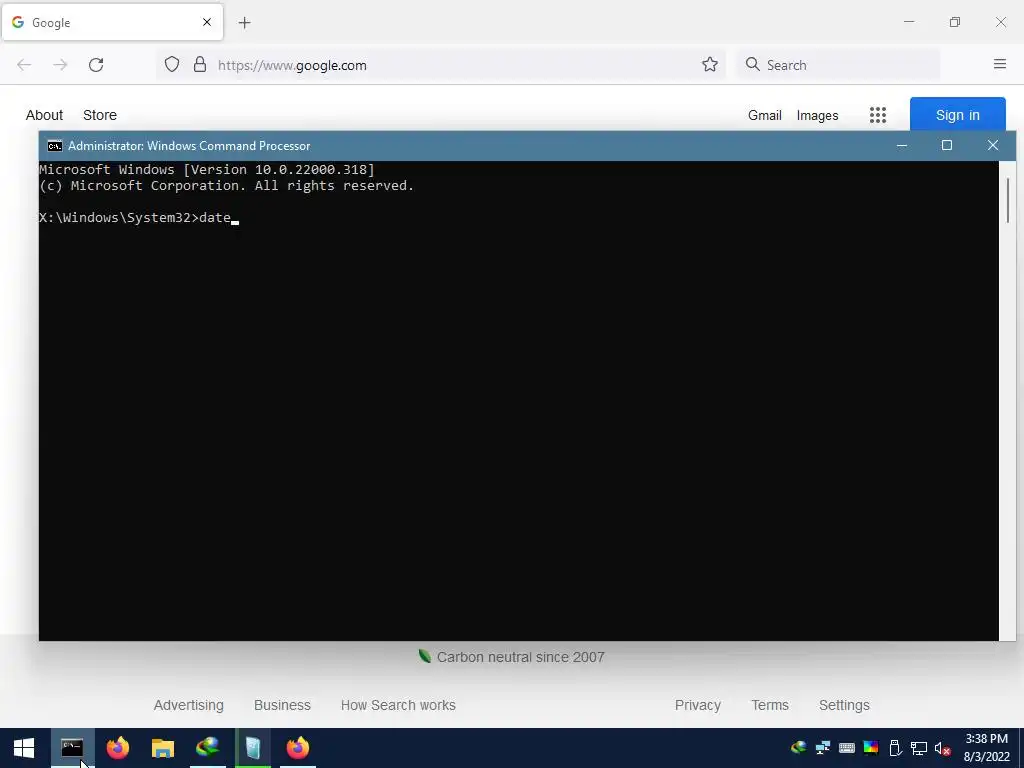
Task: Open the Images link
Action: point(817,116)
